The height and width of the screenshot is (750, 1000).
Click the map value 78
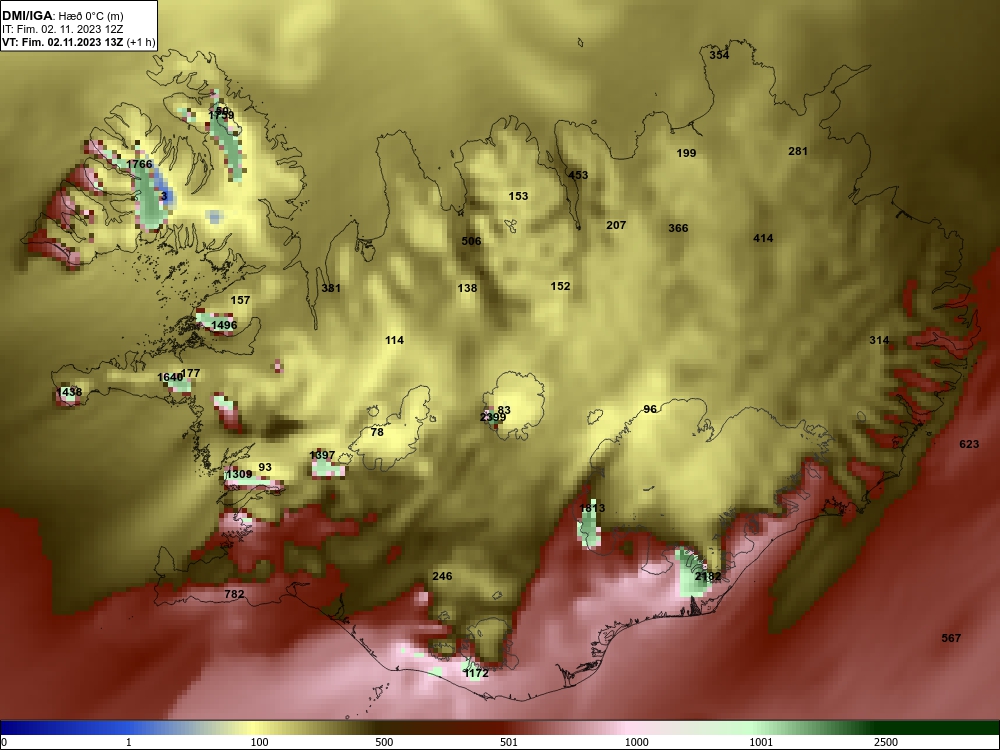point(377,432)
